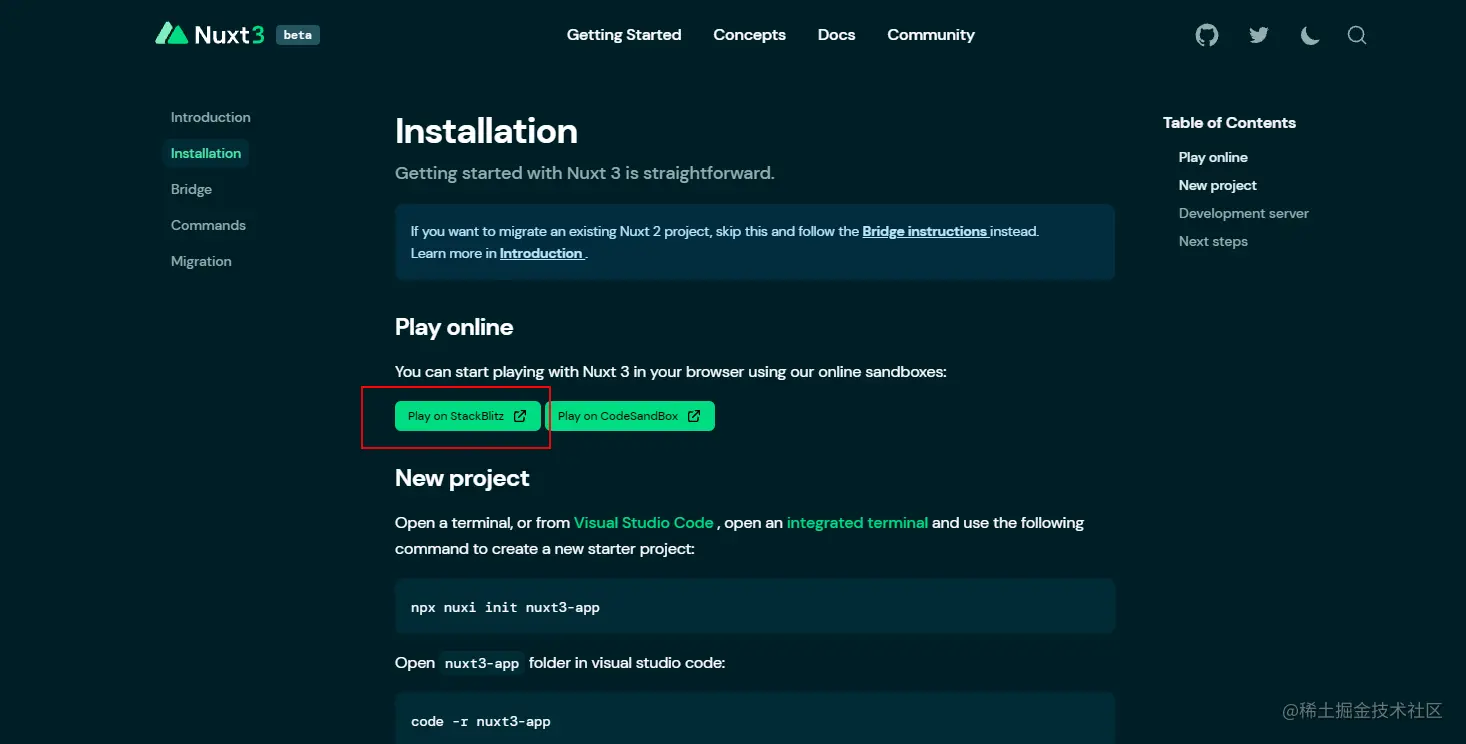Open the Visual Studio Code link
1466x744 pixels.
pos(643,523)
